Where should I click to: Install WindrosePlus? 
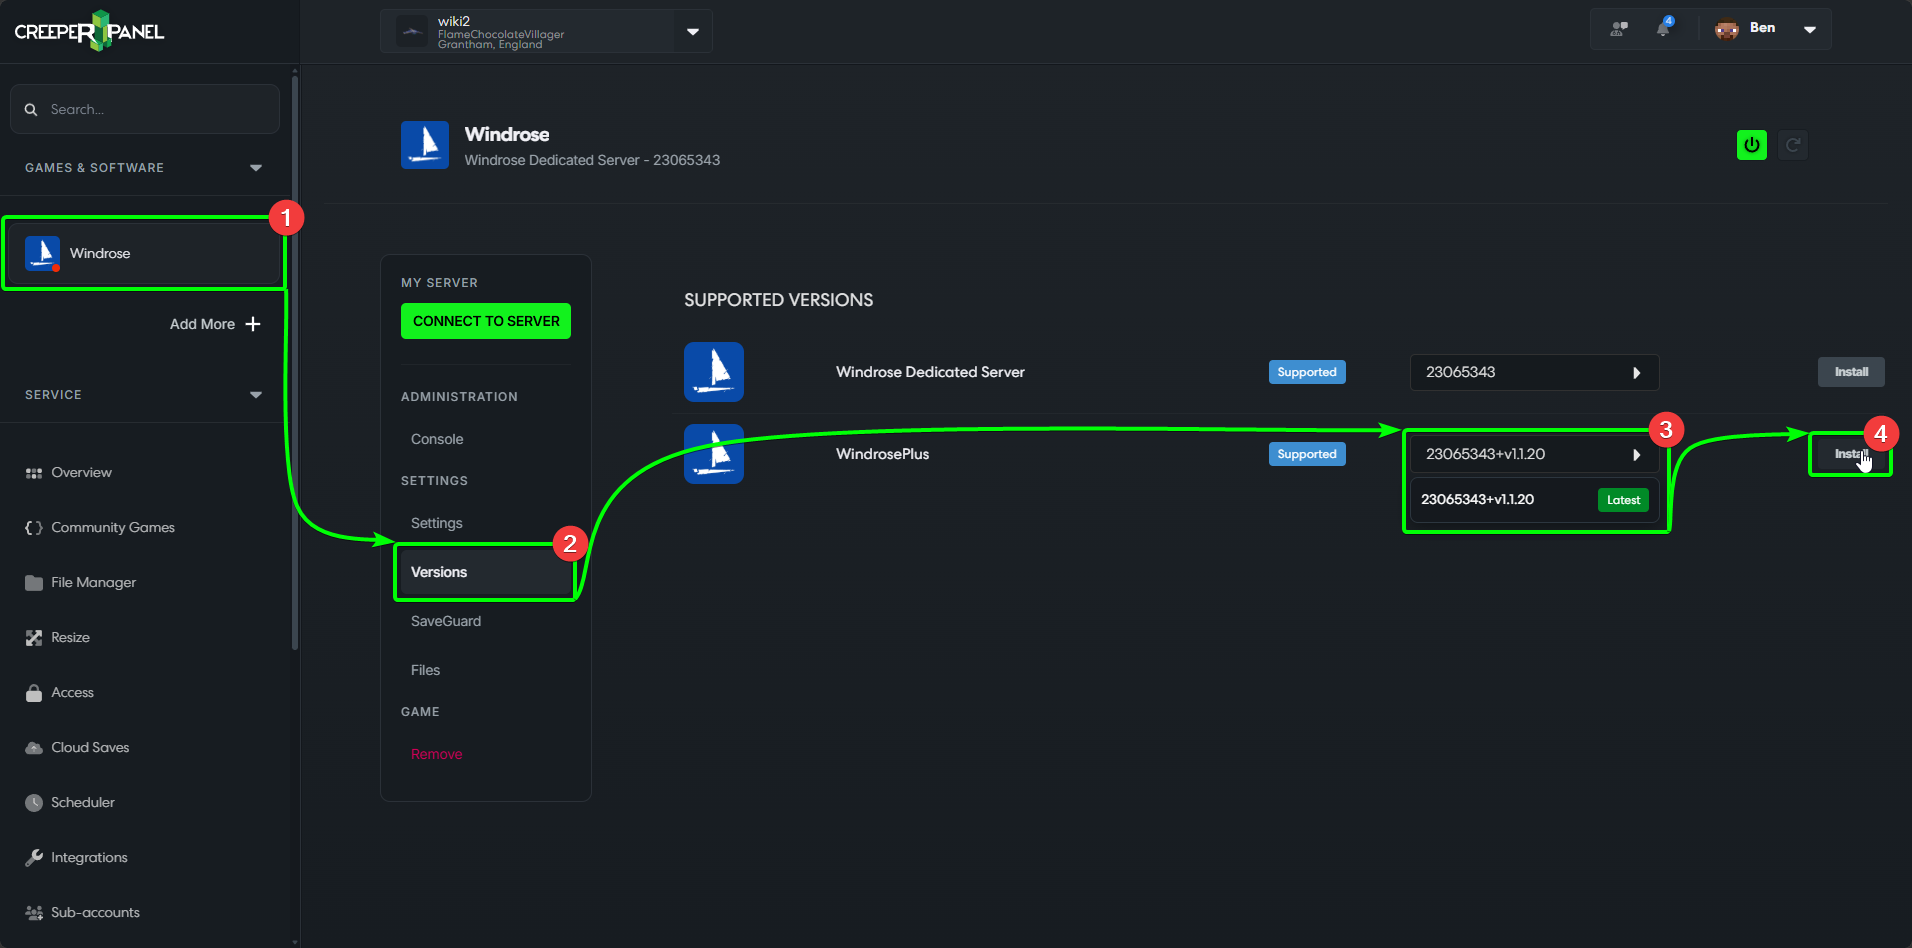click(1851, 454)
